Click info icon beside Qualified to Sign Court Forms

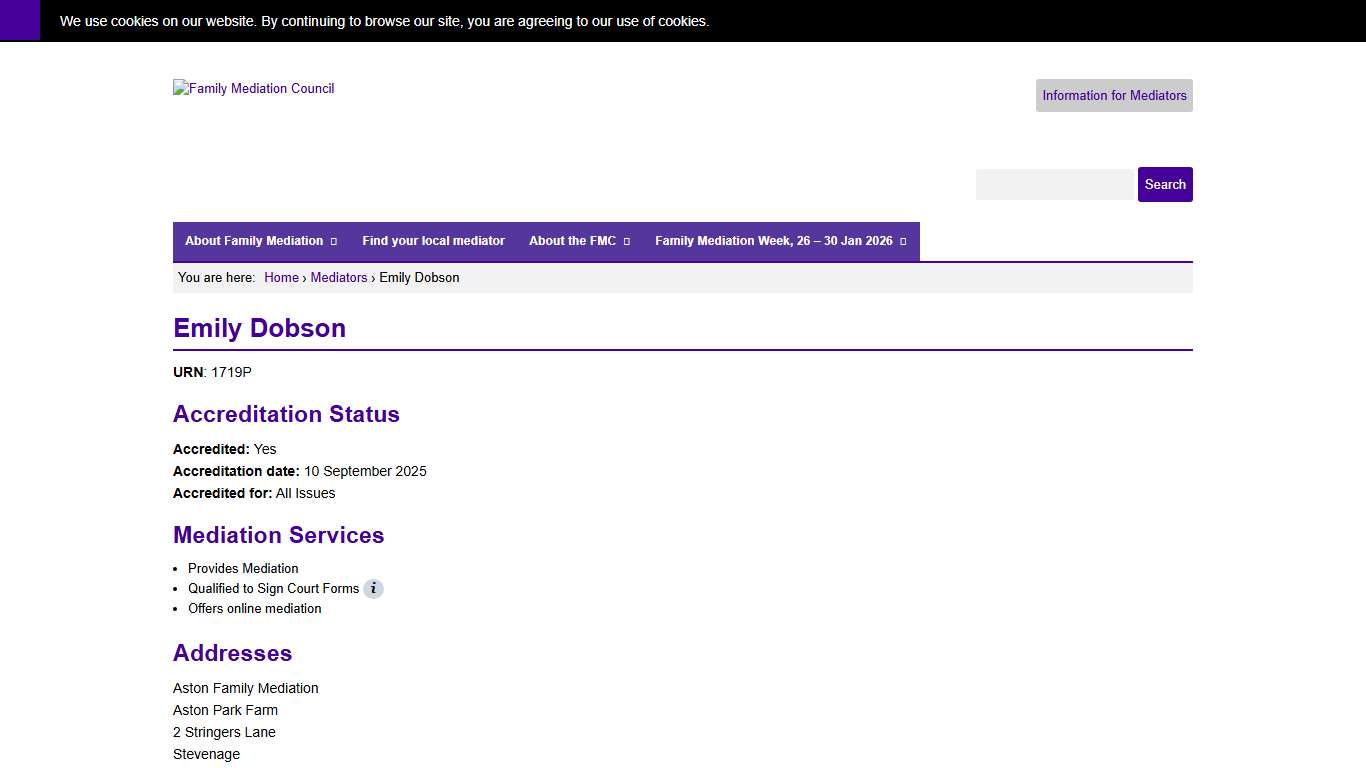pyautogui.click(x=373, y=589)
